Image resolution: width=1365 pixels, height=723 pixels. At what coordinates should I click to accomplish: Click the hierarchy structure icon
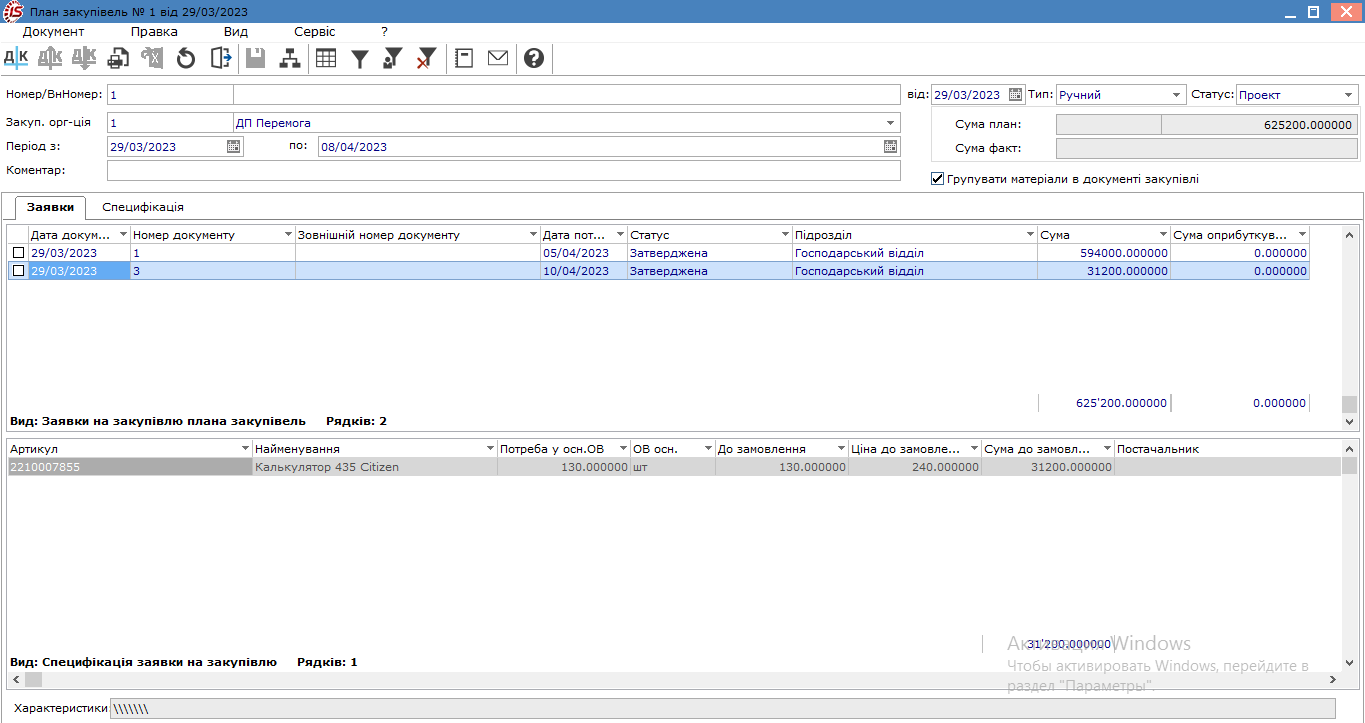click(290, 58)
